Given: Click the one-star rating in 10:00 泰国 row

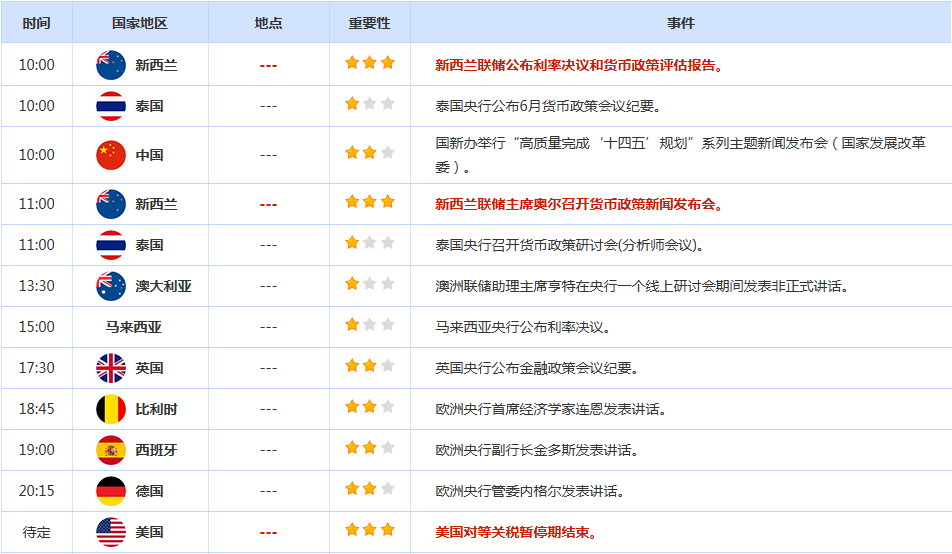Looking at the screenshot, I should coord(370,104).
